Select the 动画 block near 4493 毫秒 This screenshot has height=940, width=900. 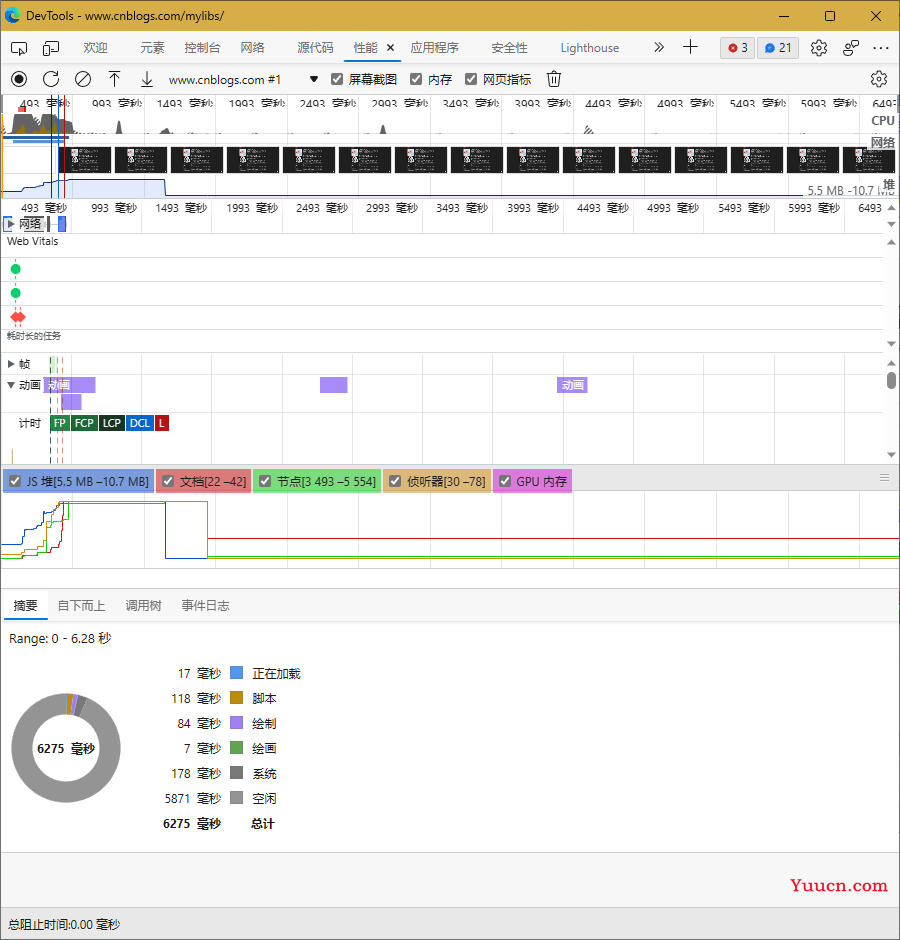[573, 385]
